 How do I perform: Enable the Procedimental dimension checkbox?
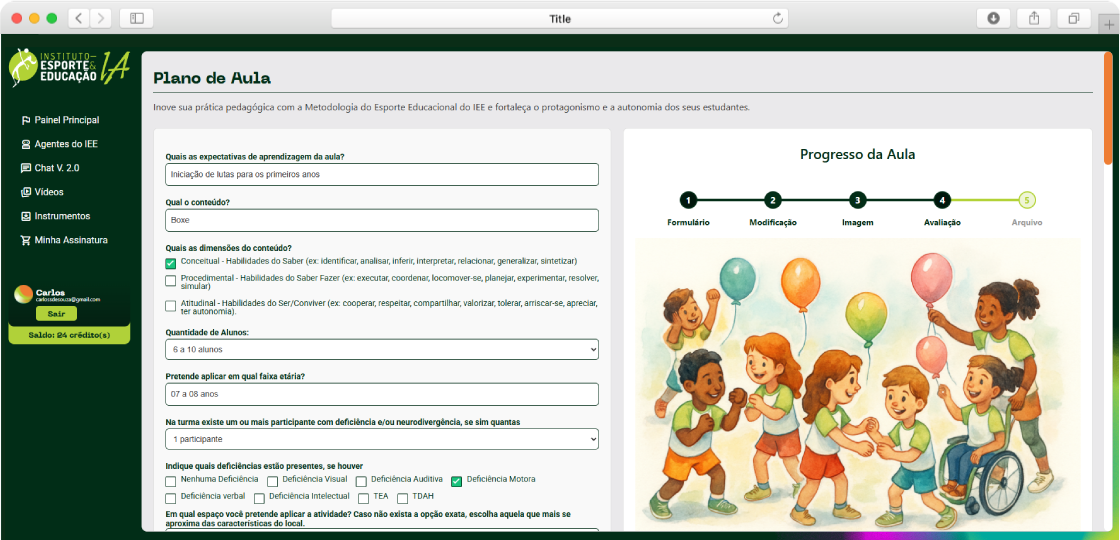(171, 281)
